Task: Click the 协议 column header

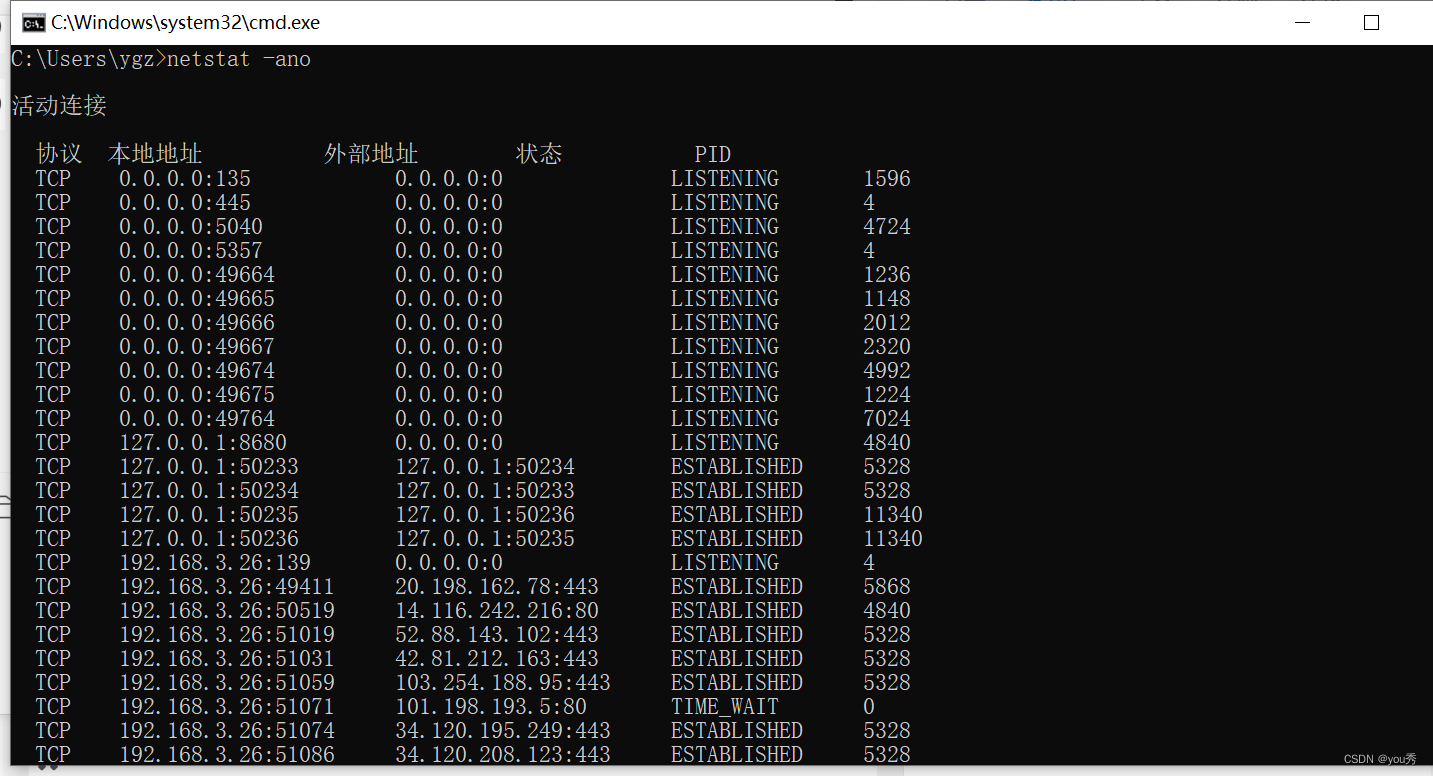Action: click(59, 154)
